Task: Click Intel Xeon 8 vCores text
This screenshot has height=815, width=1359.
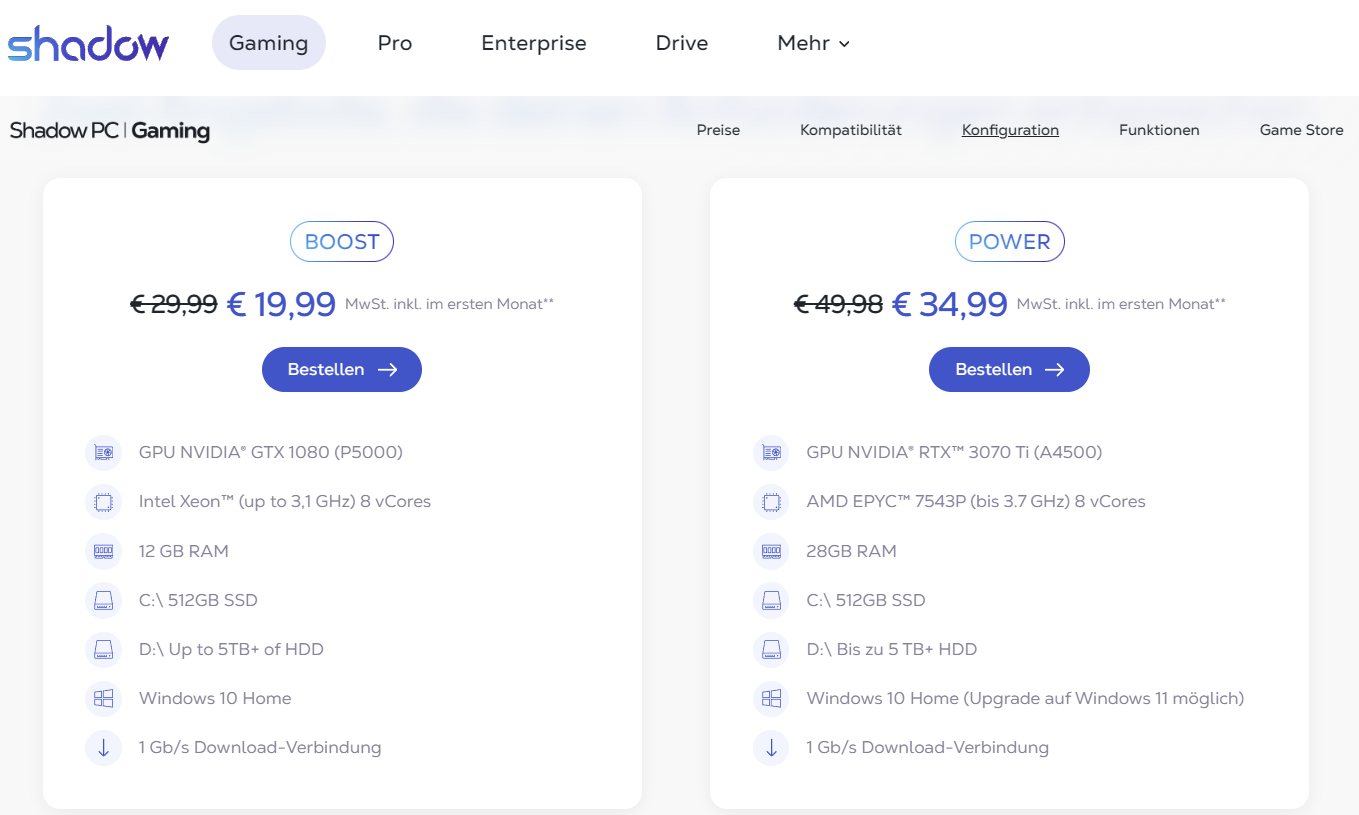Action: (x=285, y=501)
